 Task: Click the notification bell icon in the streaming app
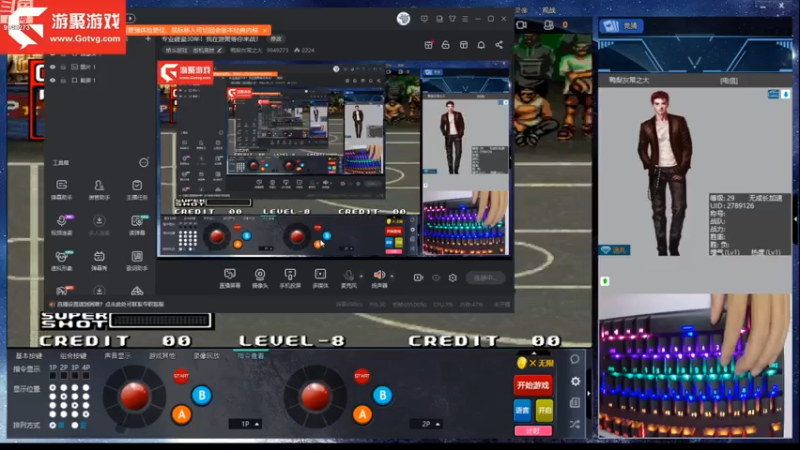point(481,45)
